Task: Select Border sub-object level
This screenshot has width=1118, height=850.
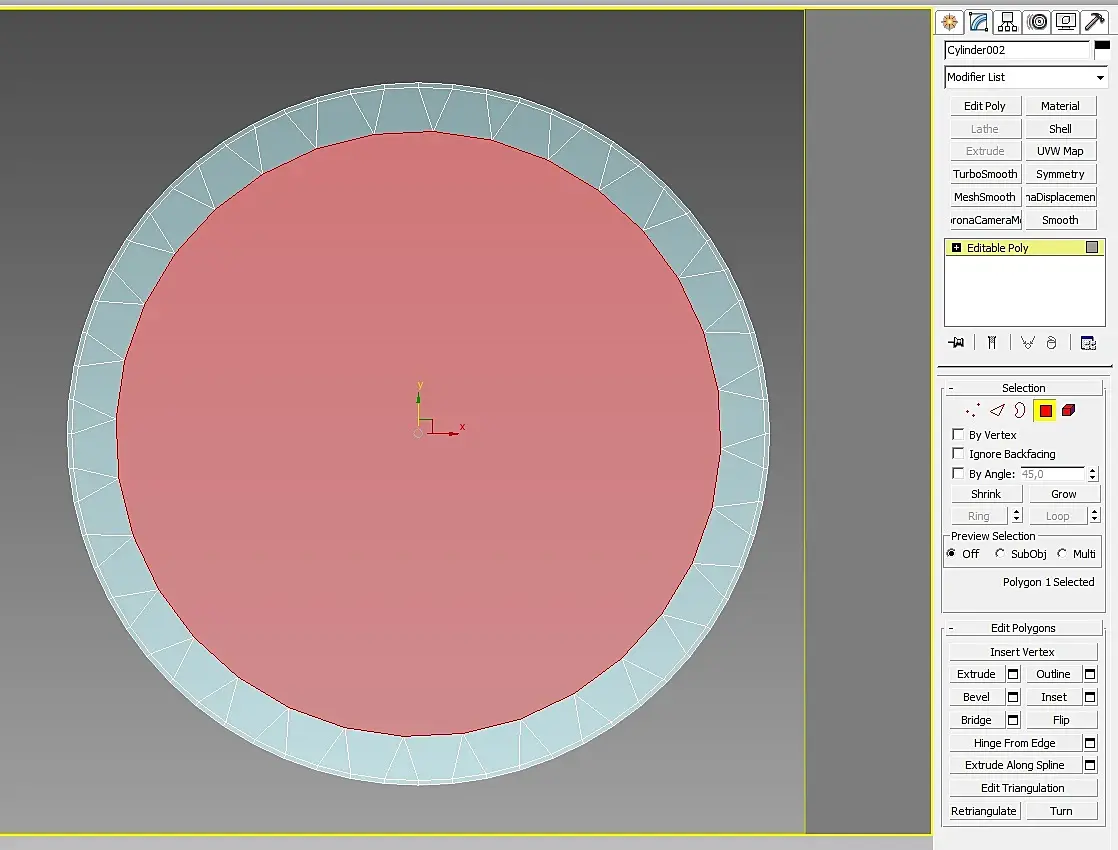Action: click(x=1020, y=410)
